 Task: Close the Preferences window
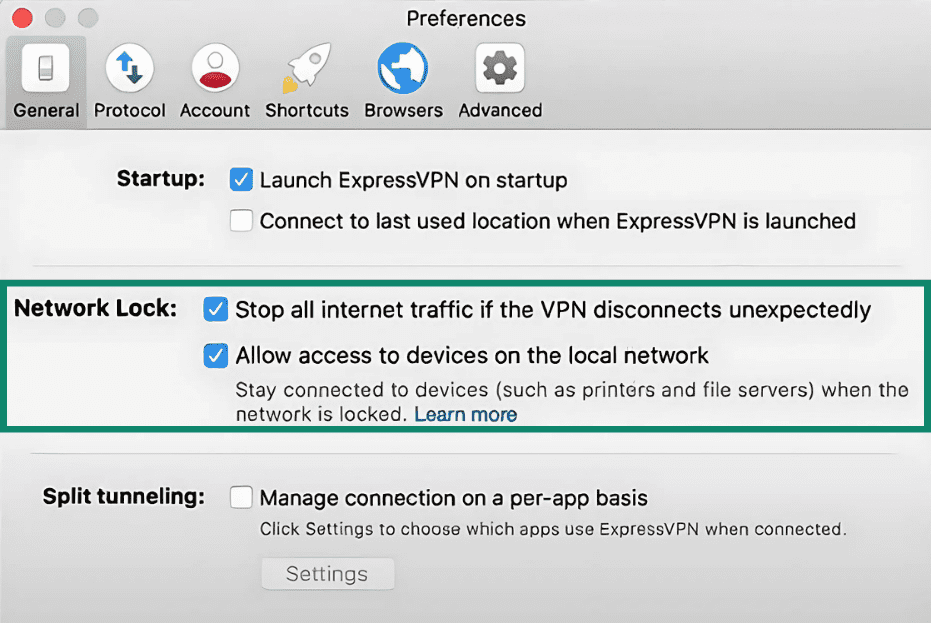(x=22, y=18)
